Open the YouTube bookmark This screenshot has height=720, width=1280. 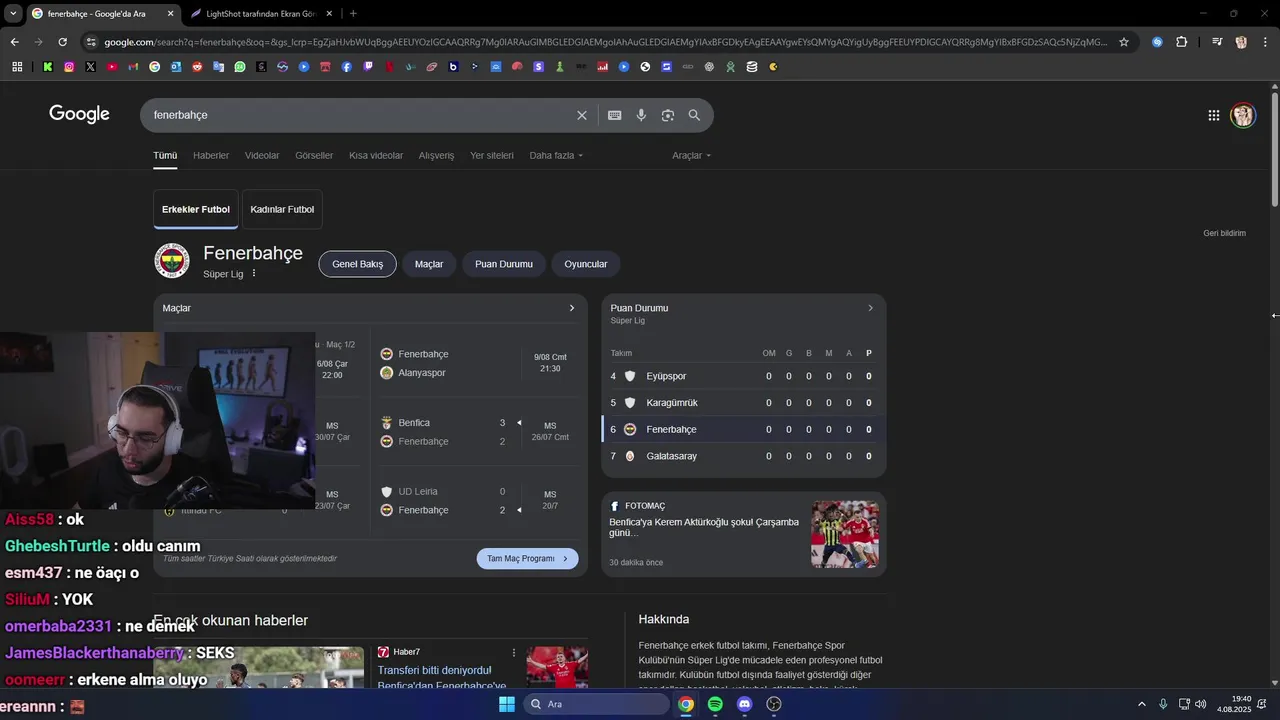click(x=112, y=67)
